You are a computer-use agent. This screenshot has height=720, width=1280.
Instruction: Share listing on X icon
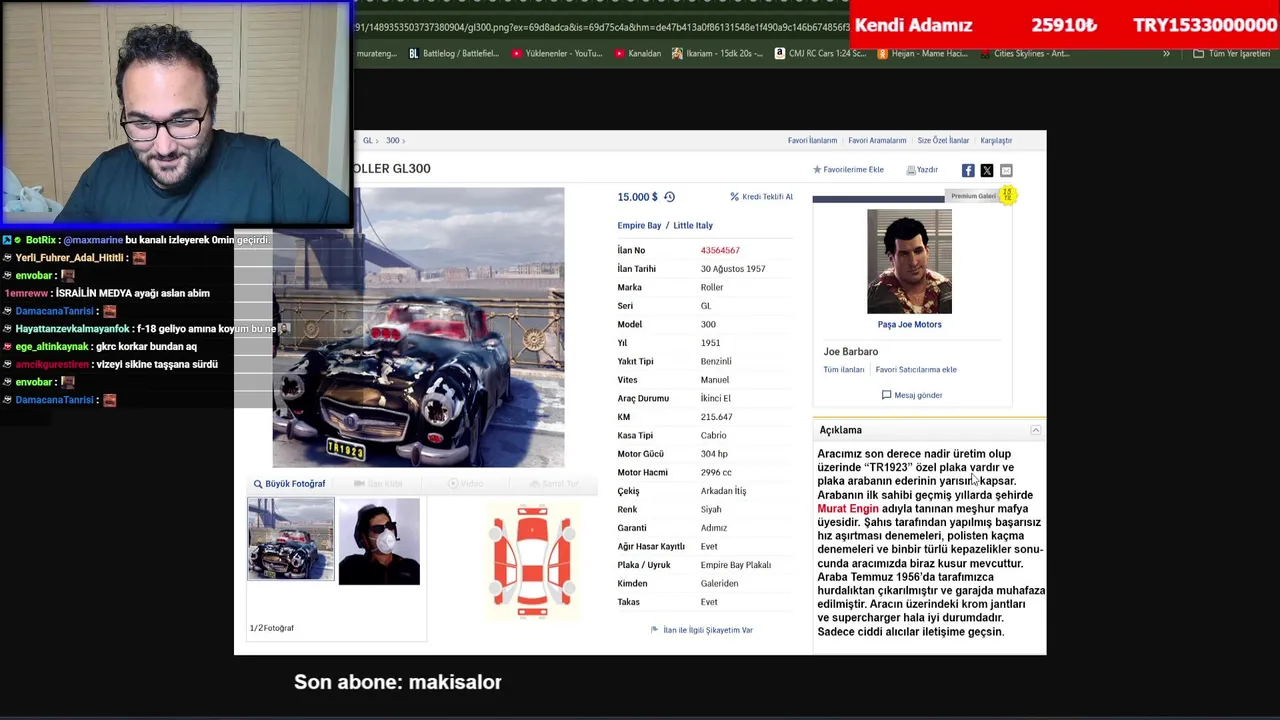coord(987,170)
